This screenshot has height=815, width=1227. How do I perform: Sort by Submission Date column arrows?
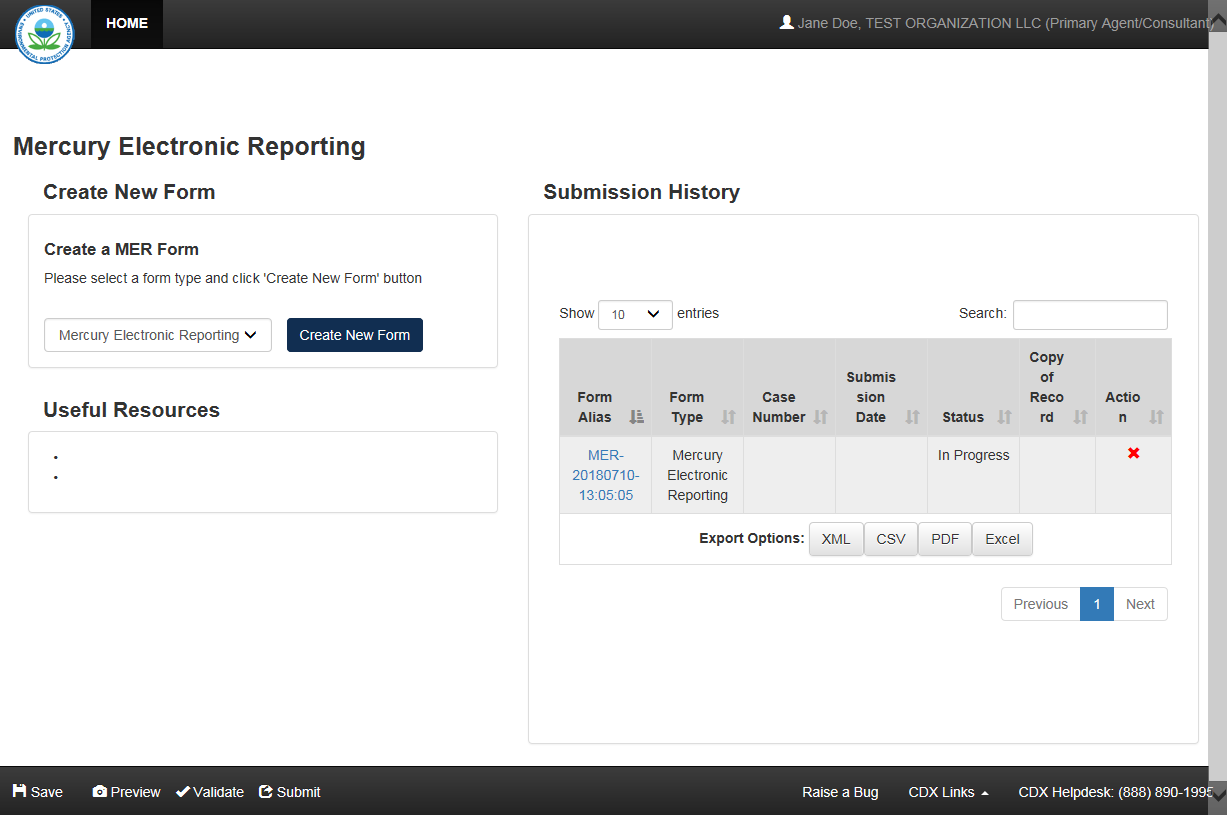(x=912, y=417)
